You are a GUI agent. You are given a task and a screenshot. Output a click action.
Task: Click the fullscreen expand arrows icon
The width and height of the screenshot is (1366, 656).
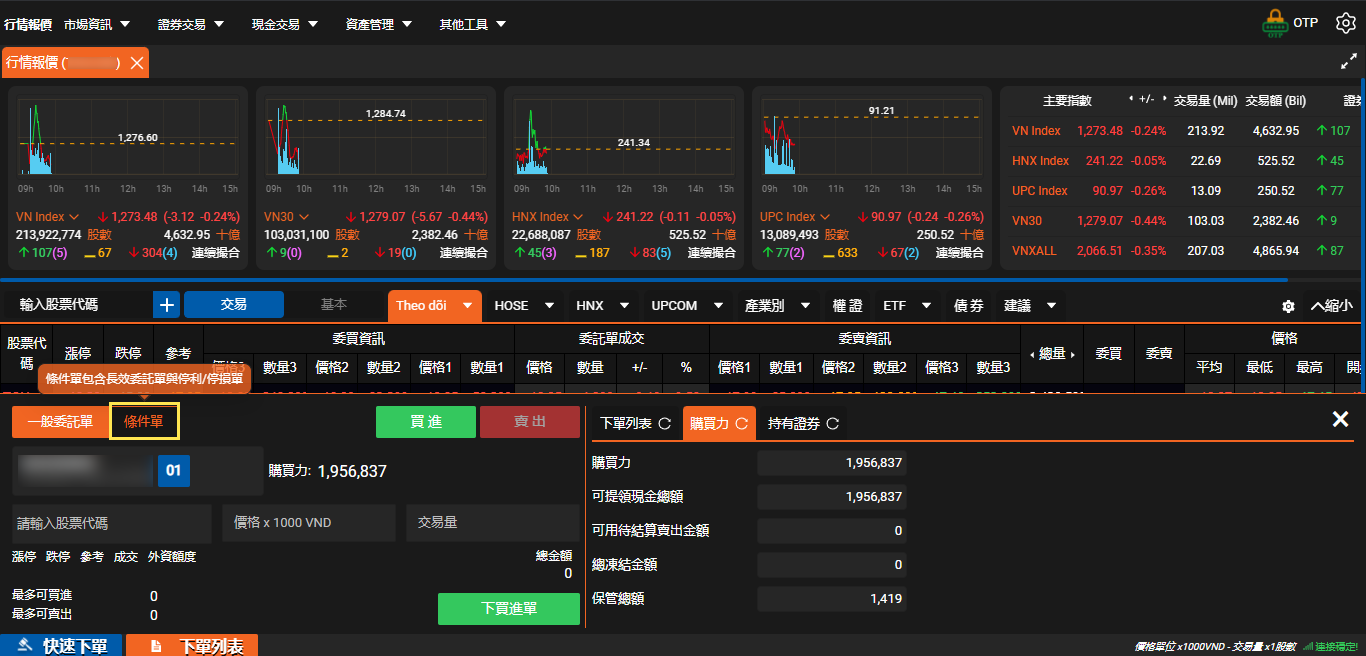point(1348,62)
